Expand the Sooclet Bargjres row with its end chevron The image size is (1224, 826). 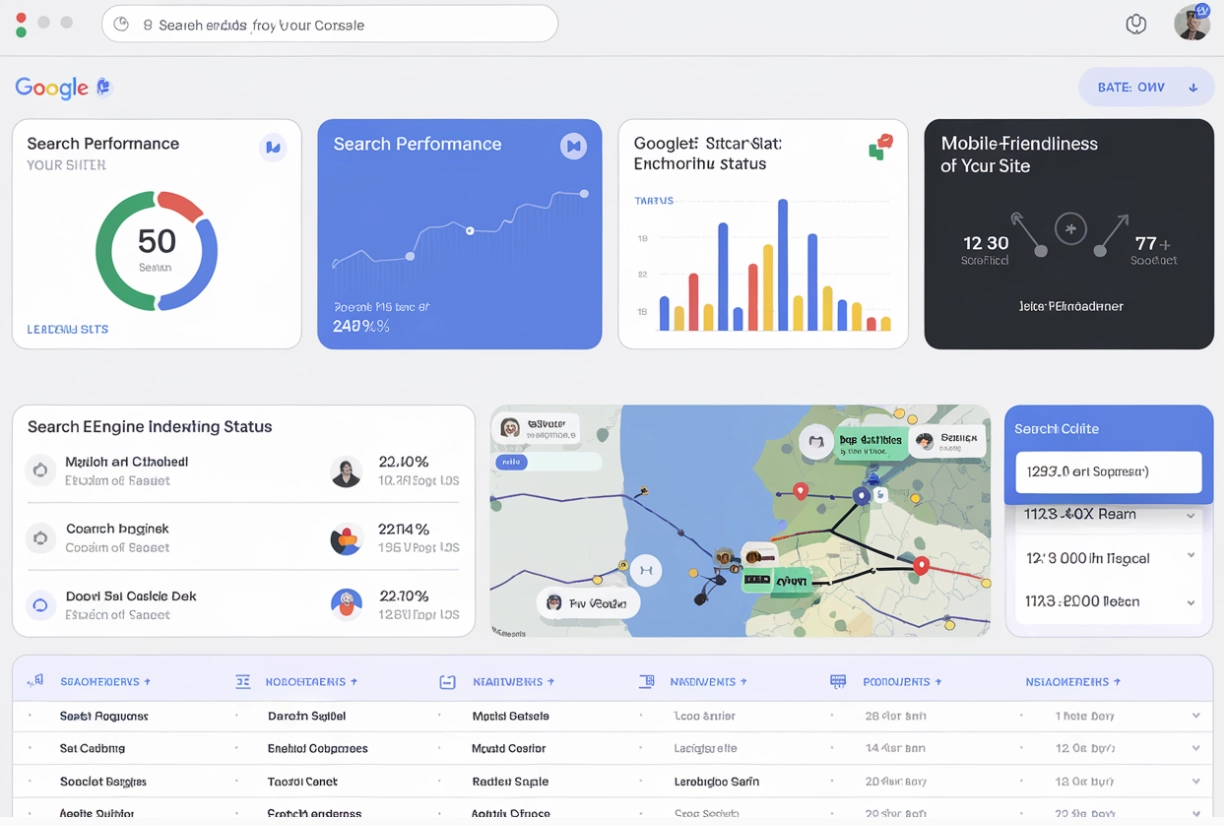[1196, 782]
